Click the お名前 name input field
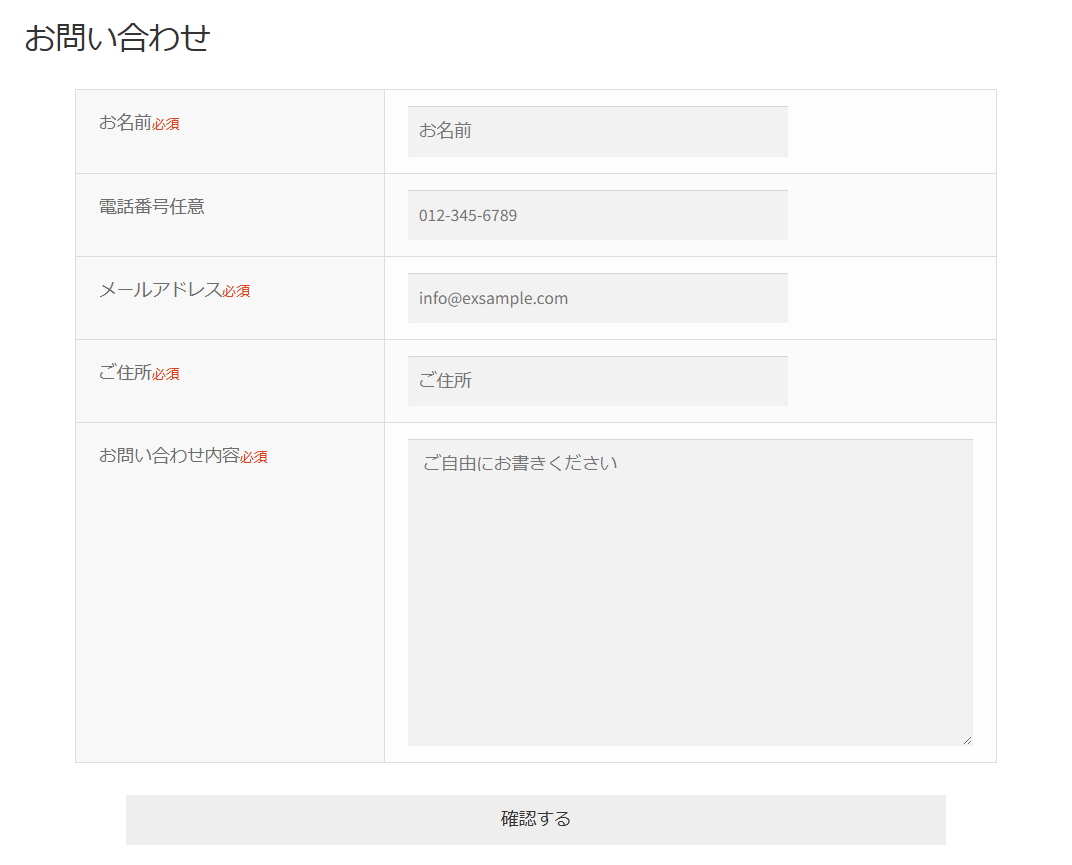Image resolution: width=1072 pixels, height=865 pixels. coord(598,131)
